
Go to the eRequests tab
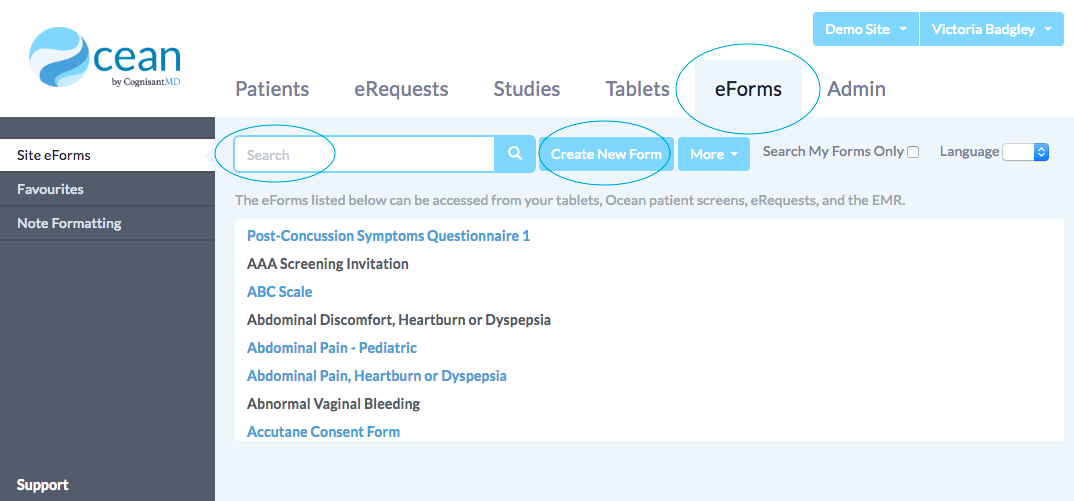pos(401,89)
